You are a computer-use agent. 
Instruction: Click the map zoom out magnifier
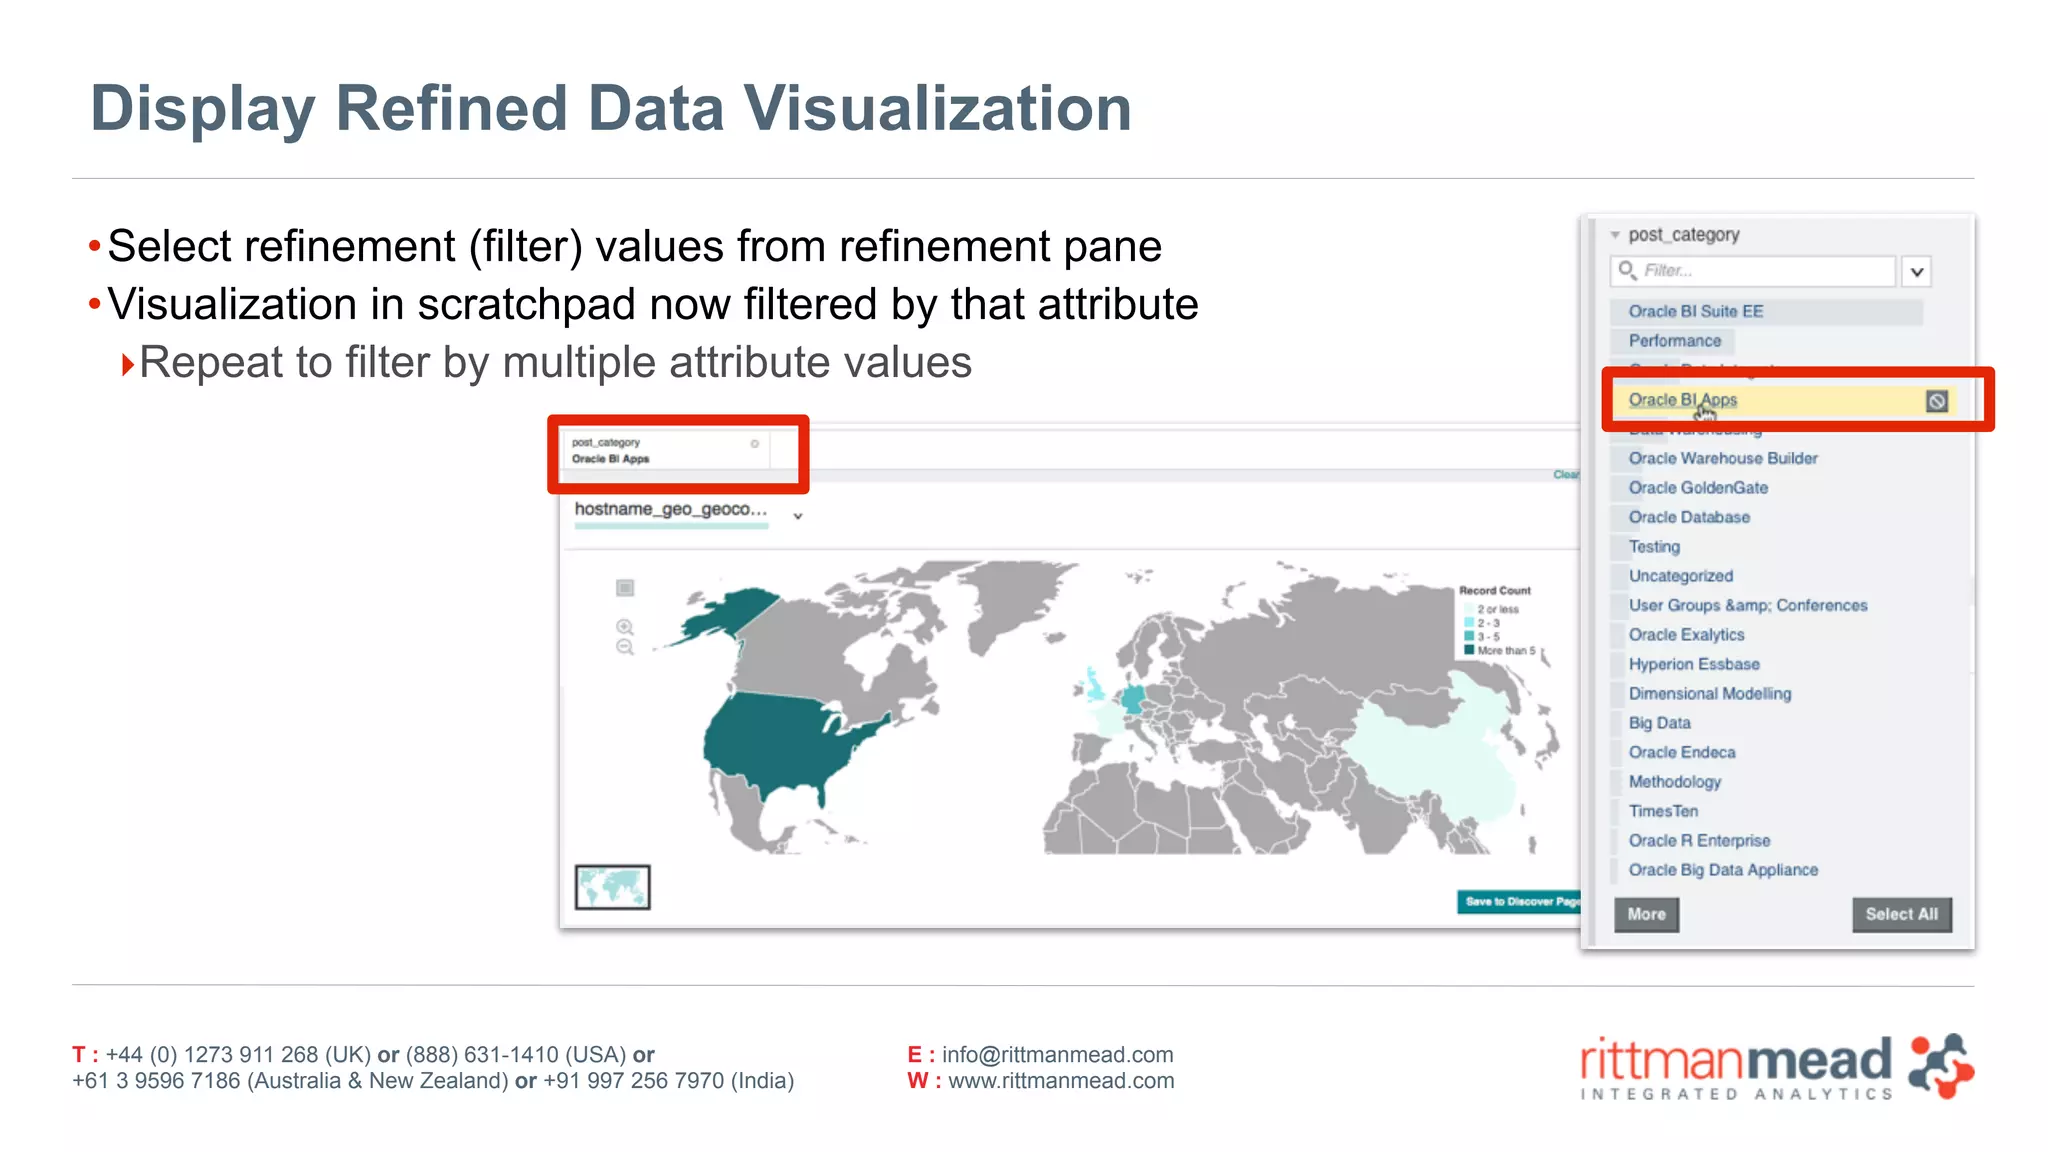[625, 647]
